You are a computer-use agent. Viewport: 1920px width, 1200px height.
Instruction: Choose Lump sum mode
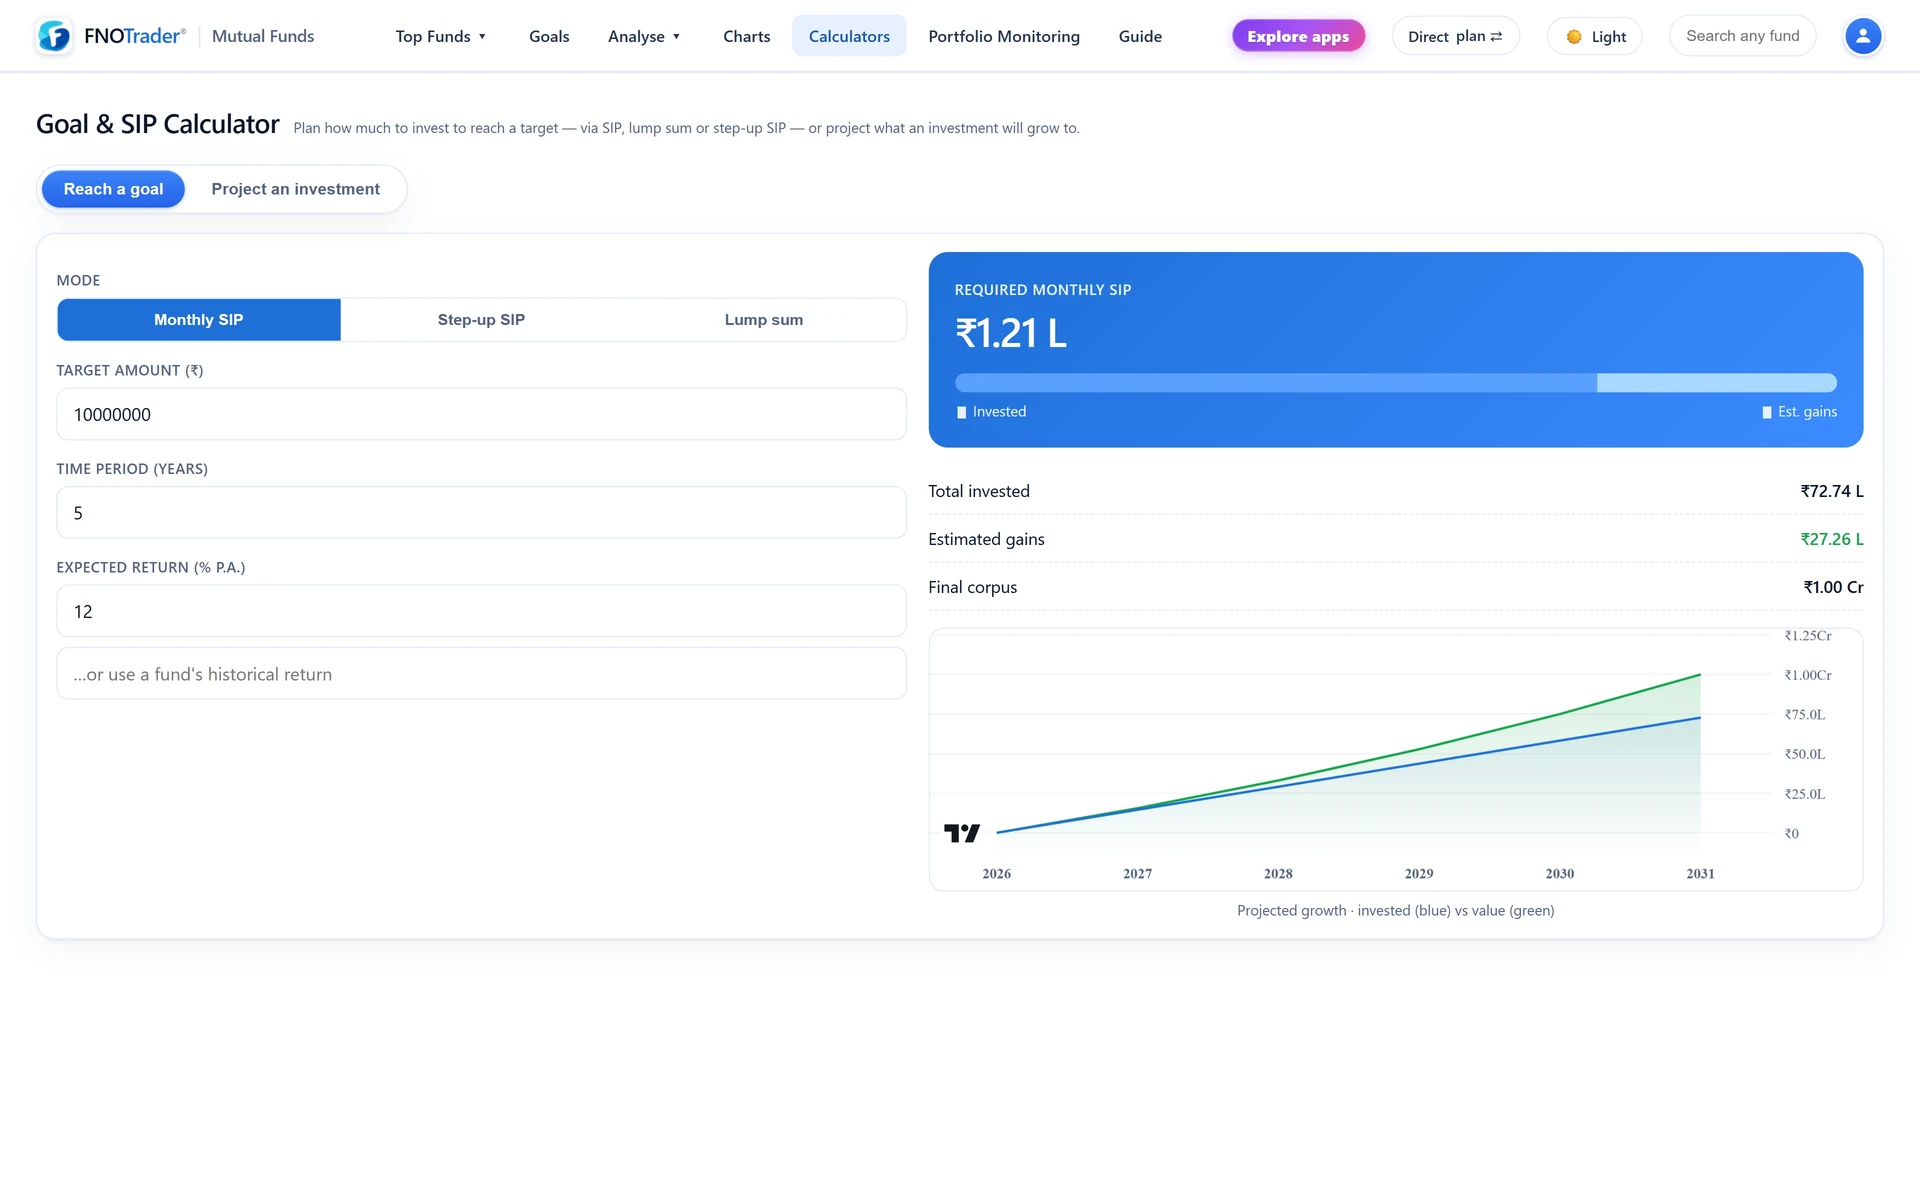(x=764, y=320)
